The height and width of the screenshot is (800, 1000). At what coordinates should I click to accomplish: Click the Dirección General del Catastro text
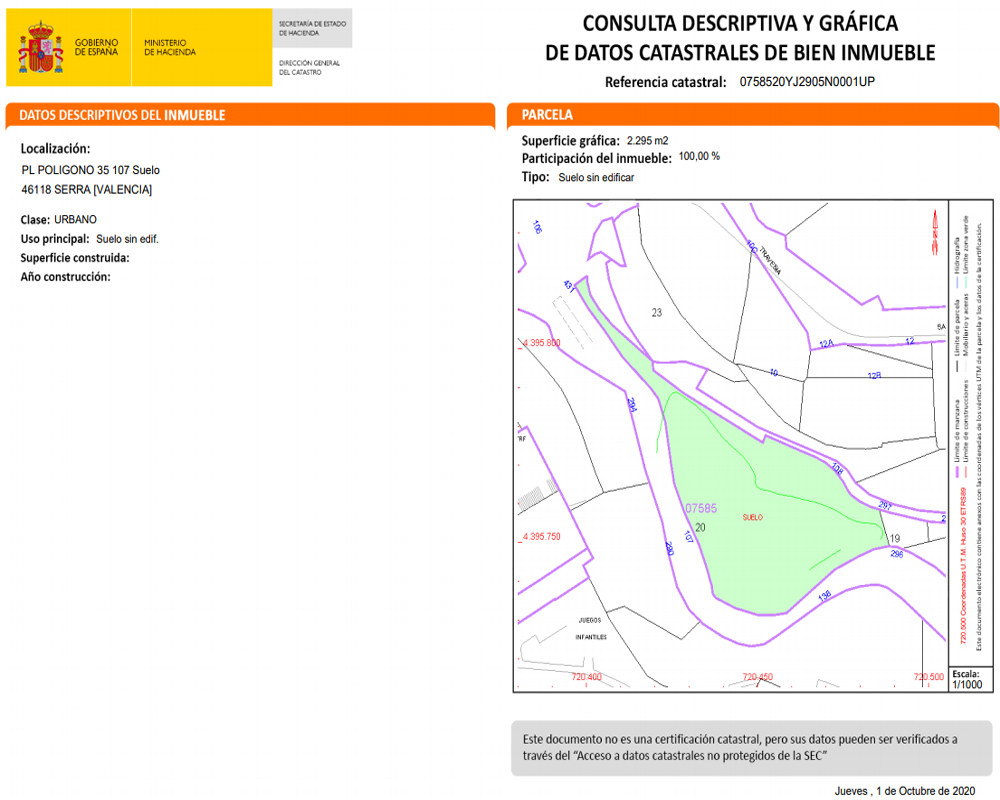(x=309, y=67)
